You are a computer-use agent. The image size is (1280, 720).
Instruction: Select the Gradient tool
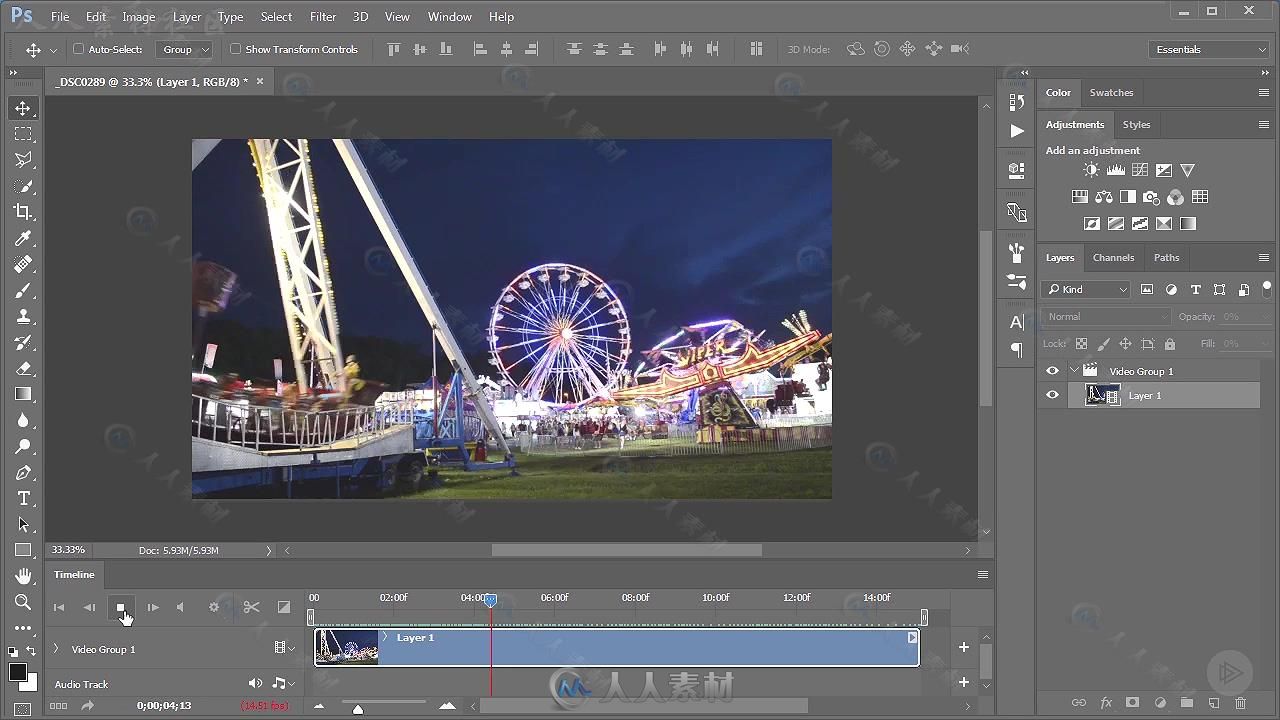click(x=23, y=394)
